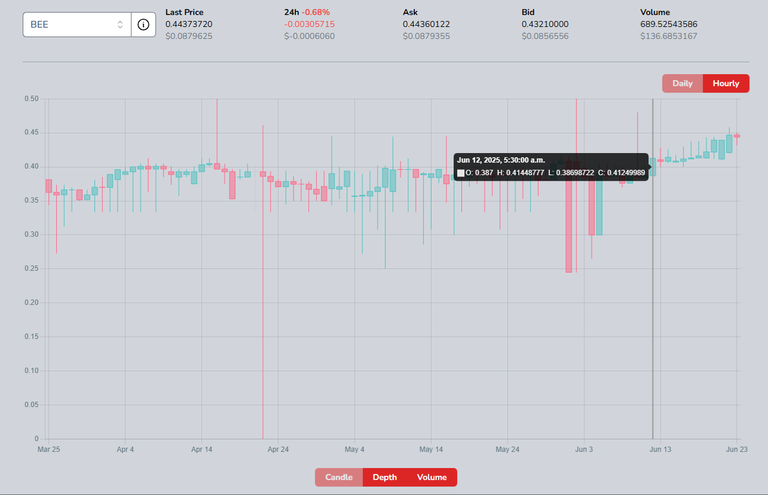
Task: Open the token info icon beside BEE
Action: pyautogui.click(x=143, y=24)
